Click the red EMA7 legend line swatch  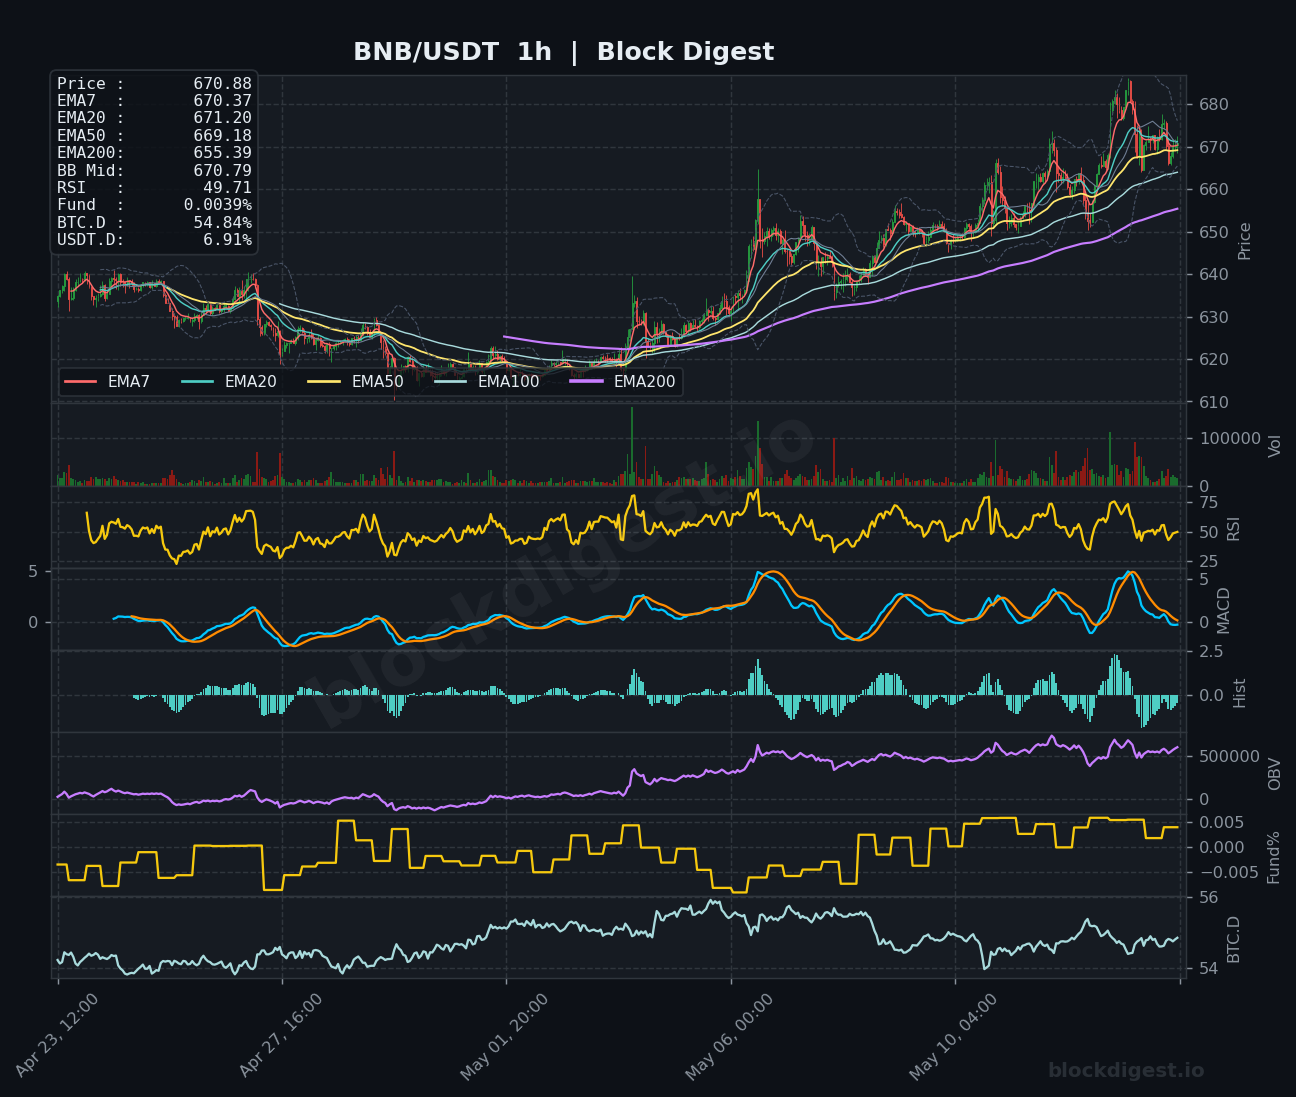pos(81,381)
